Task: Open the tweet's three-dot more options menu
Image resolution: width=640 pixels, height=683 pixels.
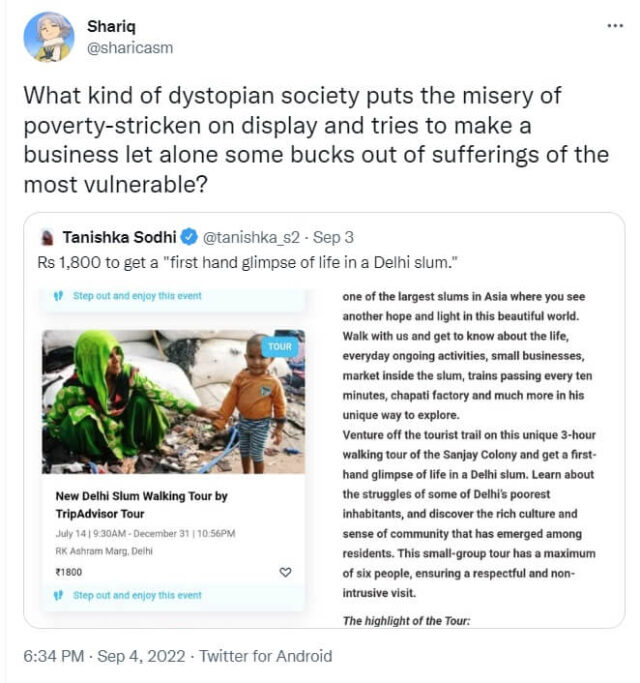Action: [x=614, y=23]
